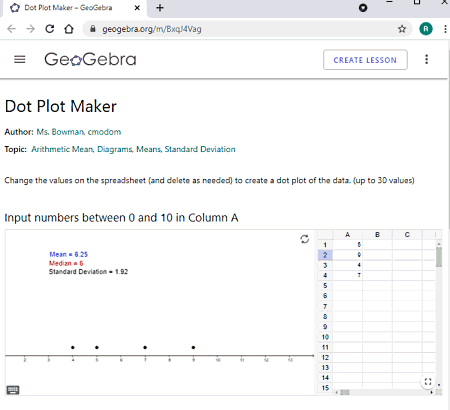This screenshot has width=450, height=410.
Task: Bookmark page with the star icon
Action: click(402, 29)
